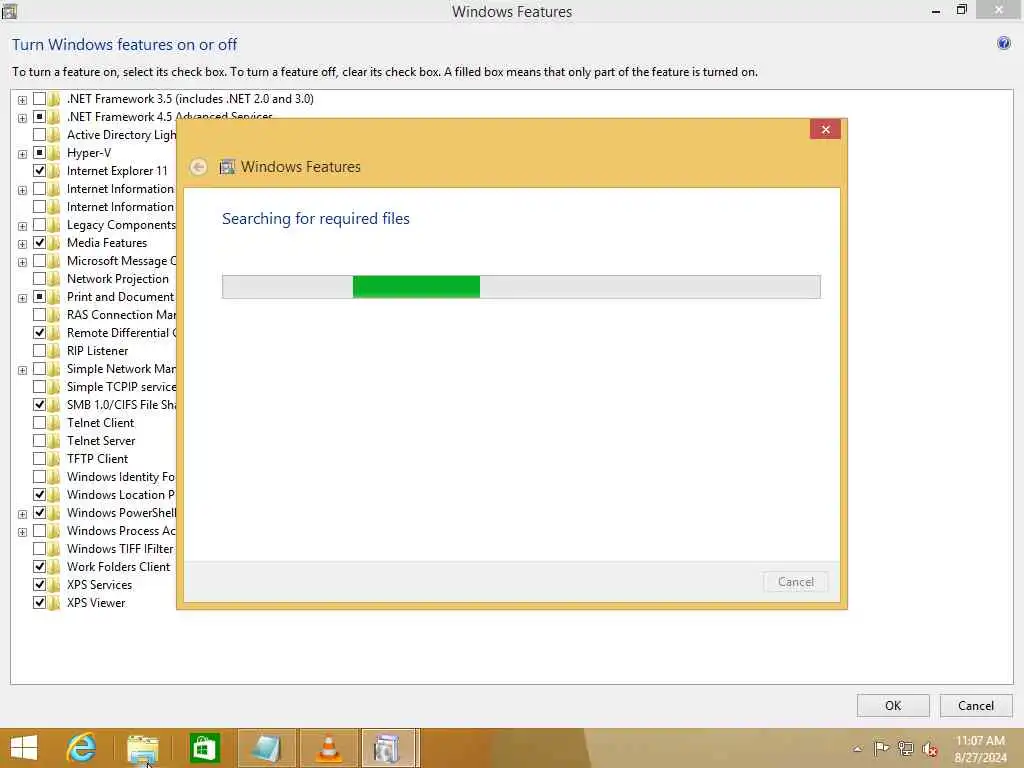
Task: Open Action Center flag icon
Action: pos(881,748)
